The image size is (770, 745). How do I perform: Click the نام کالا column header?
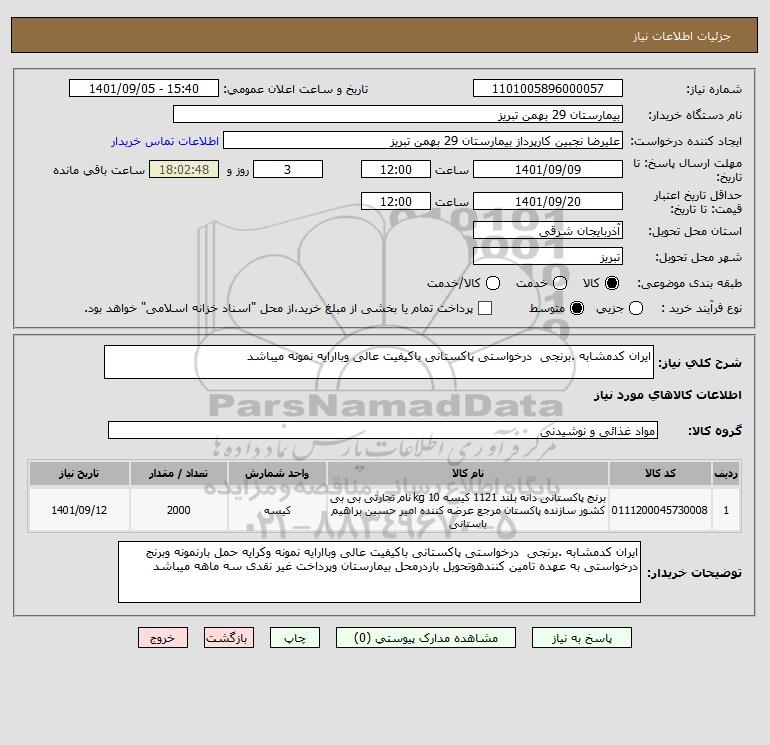pyautogui.click(x=468, y=473)
